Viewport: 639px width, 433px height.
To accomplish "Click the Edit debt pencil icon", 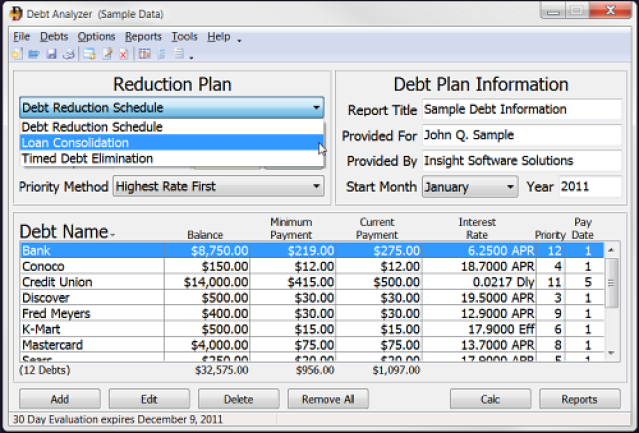I will pyautogui.click(x=107, y=54).
